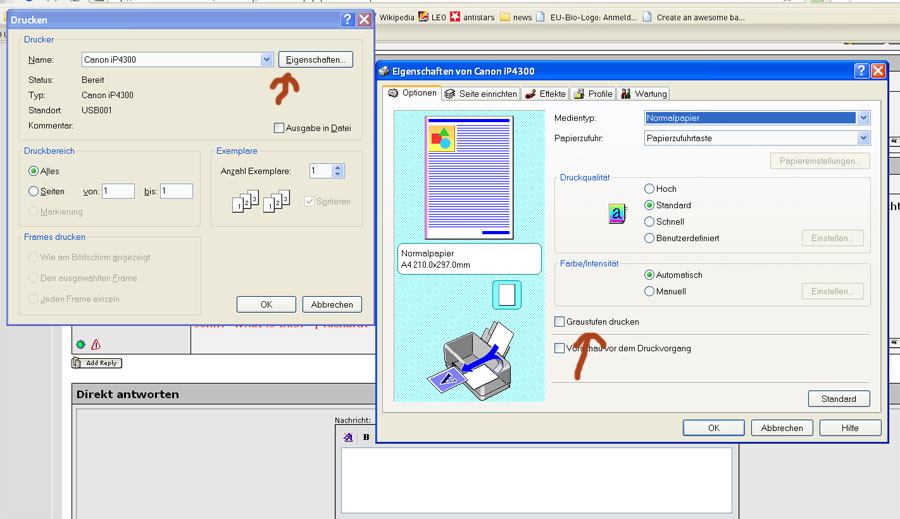This screenshot has height=519, width=900.
Task: Open the LEO bookmark
Action: click(x=432, y=17)
